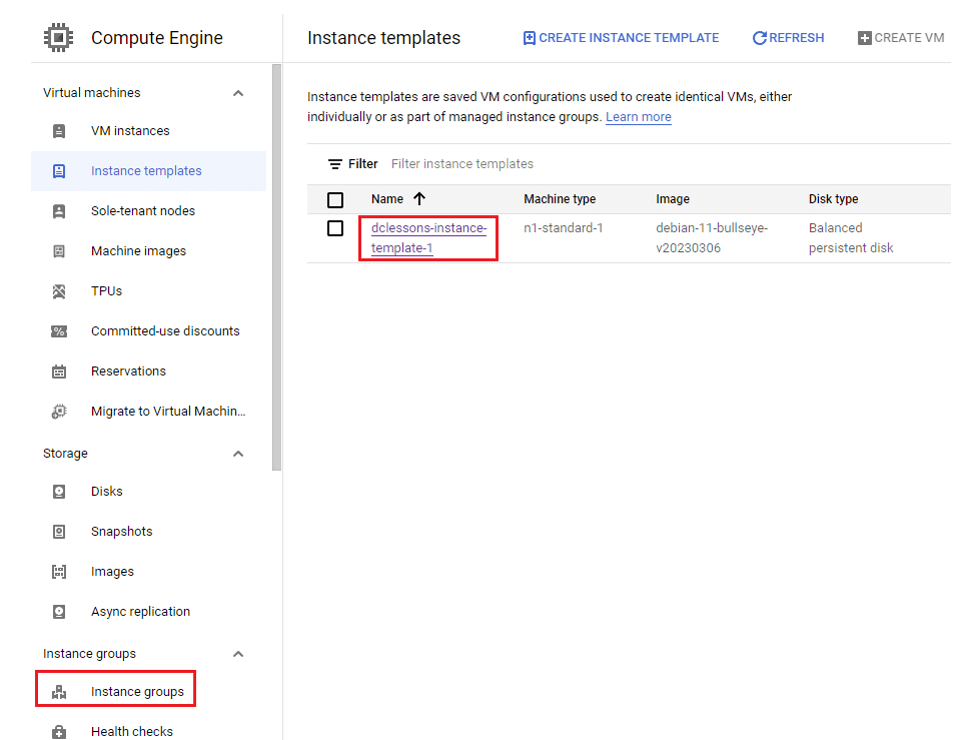Click the Sole-tenant nodes icon

59,211
